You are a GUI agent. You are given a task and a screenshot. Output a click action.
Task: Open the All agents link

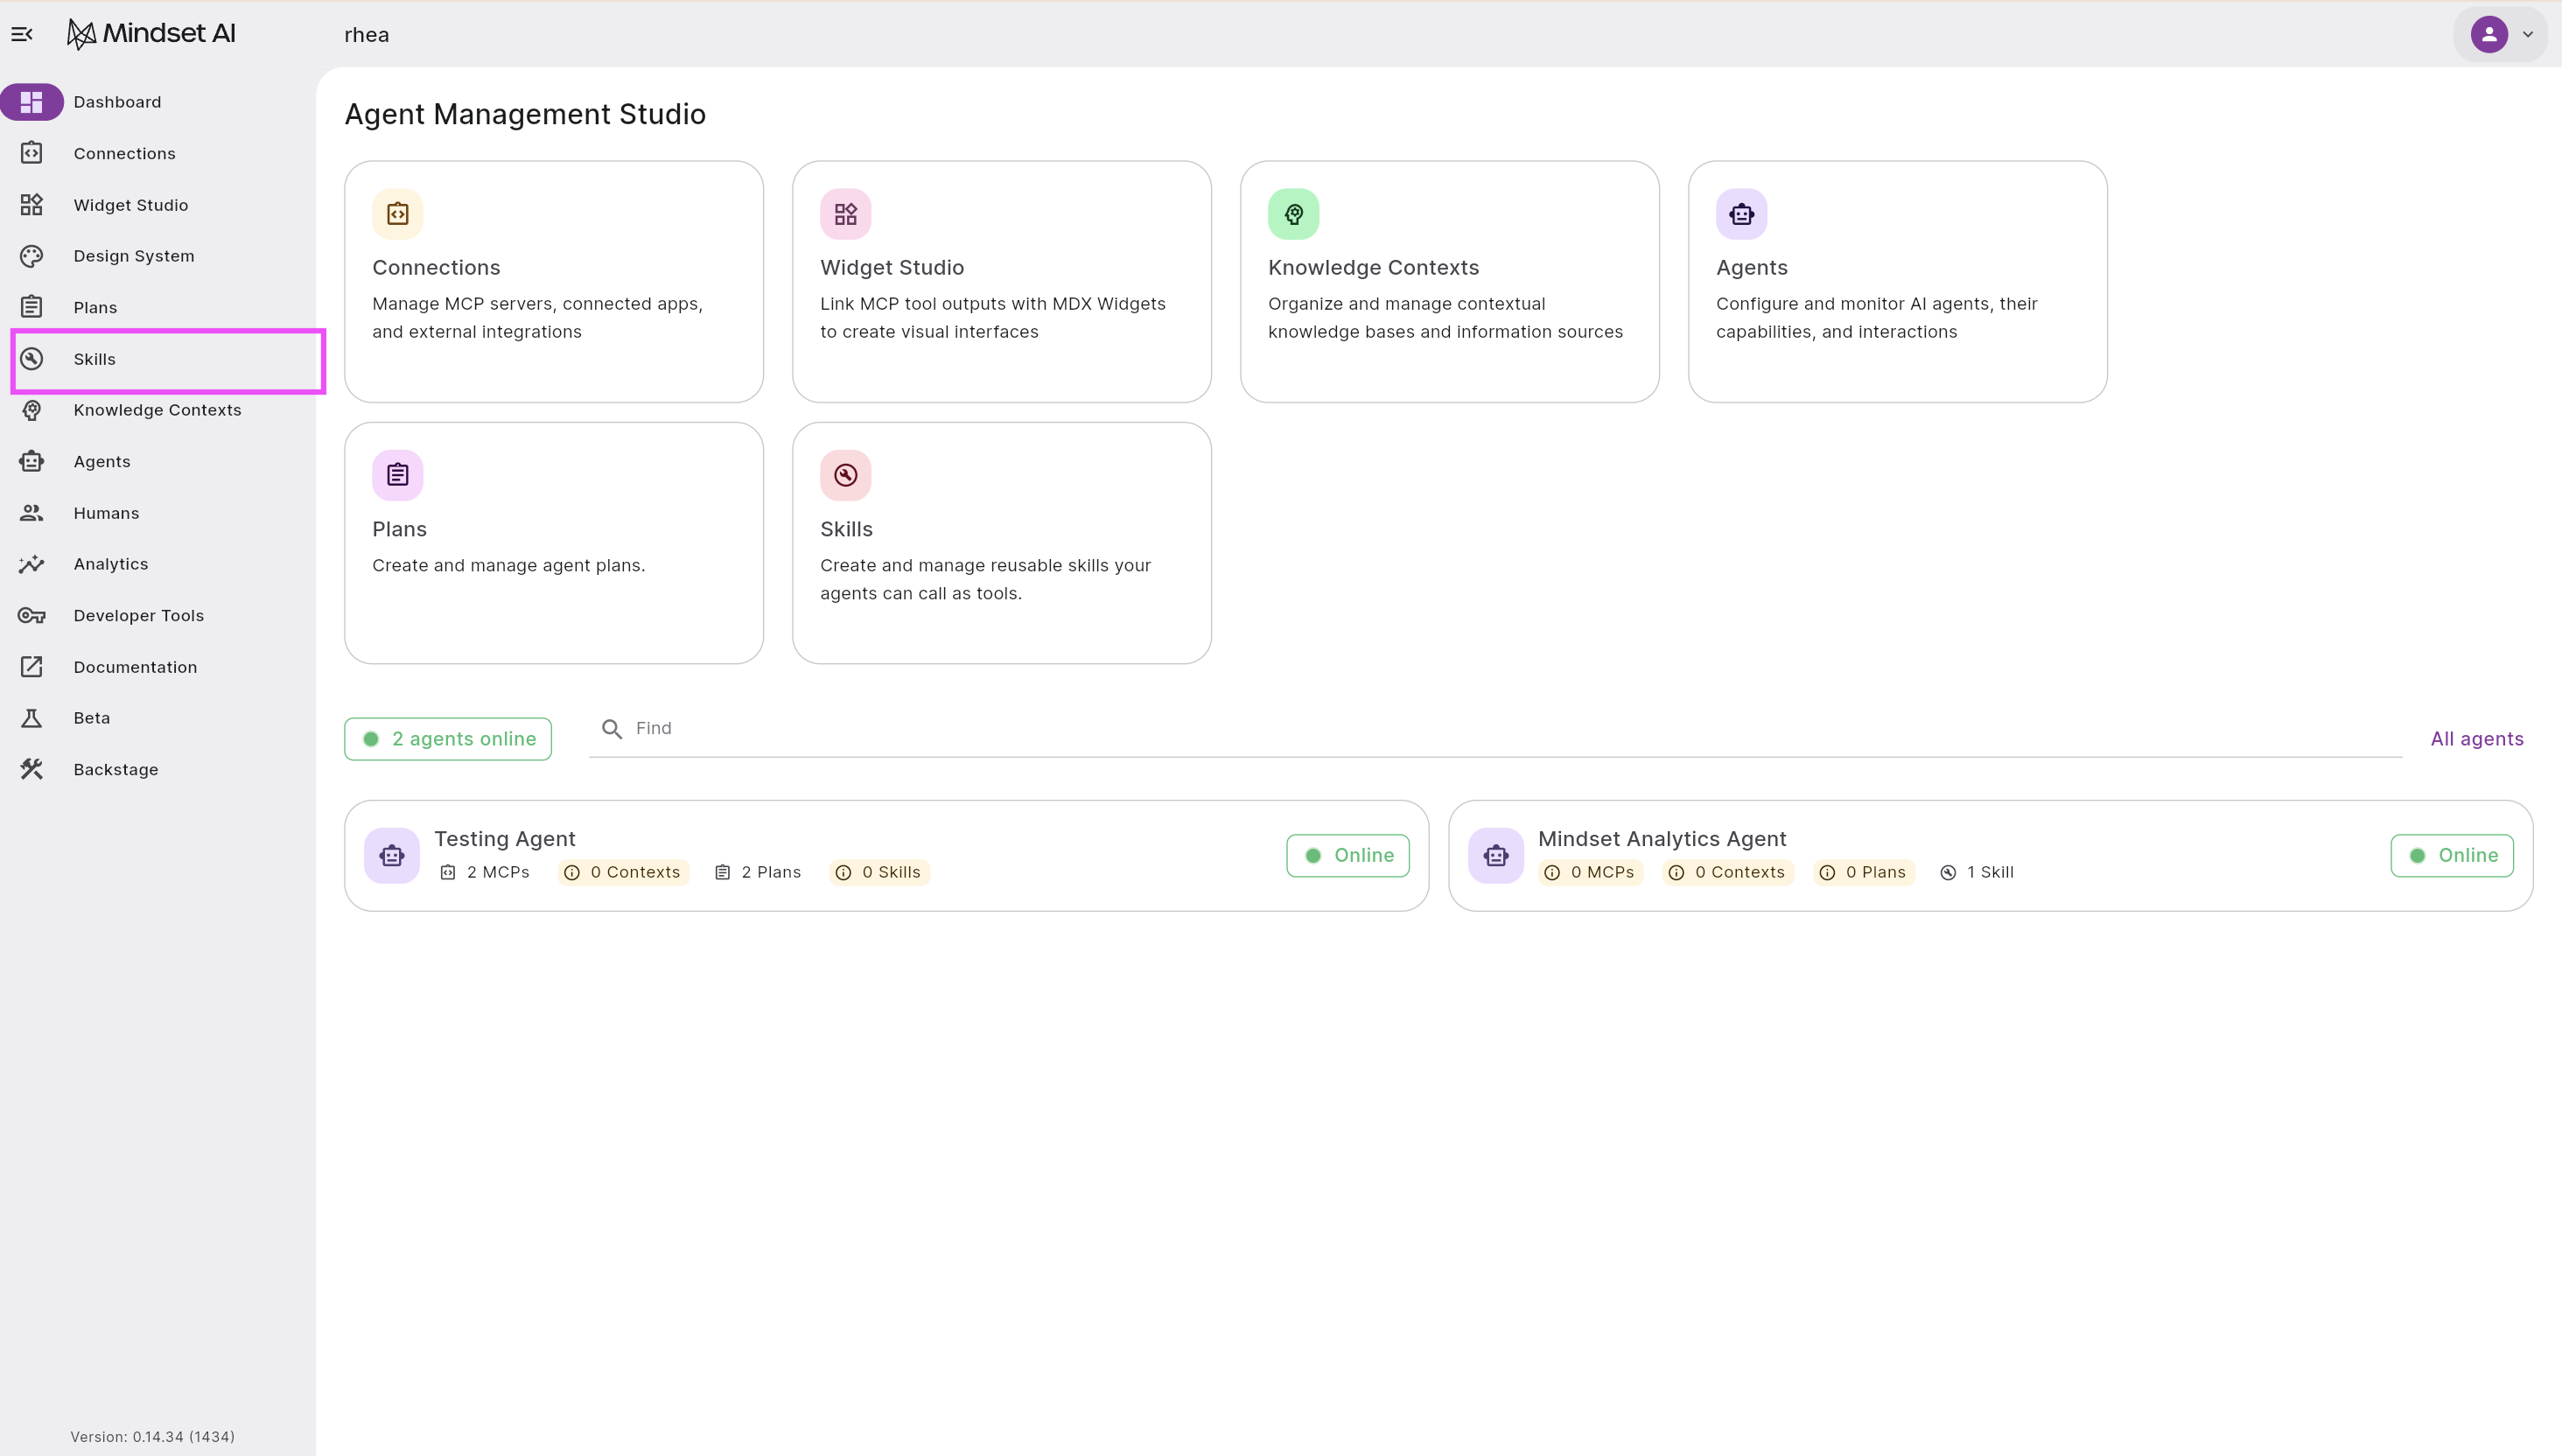2477,739
